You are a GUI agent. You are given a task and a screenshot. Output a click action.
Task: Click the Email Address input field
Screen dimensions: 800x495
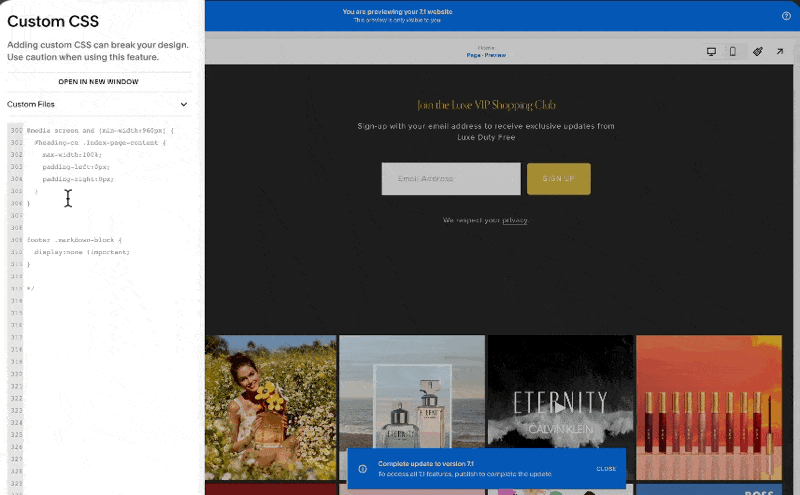pos(451,179)
